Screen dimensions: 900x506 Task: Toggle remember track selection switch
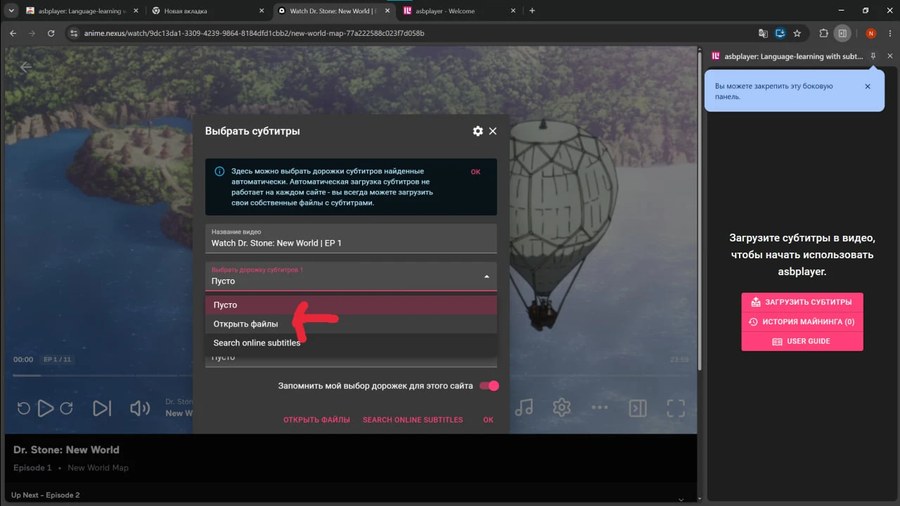(x=490, y=386)
